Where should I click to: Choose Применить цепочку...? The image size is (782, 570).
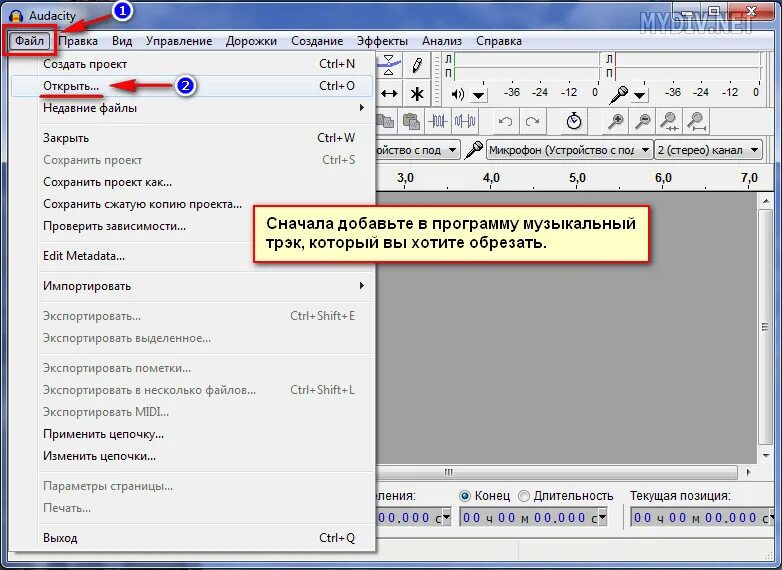(x=192, y=434)
